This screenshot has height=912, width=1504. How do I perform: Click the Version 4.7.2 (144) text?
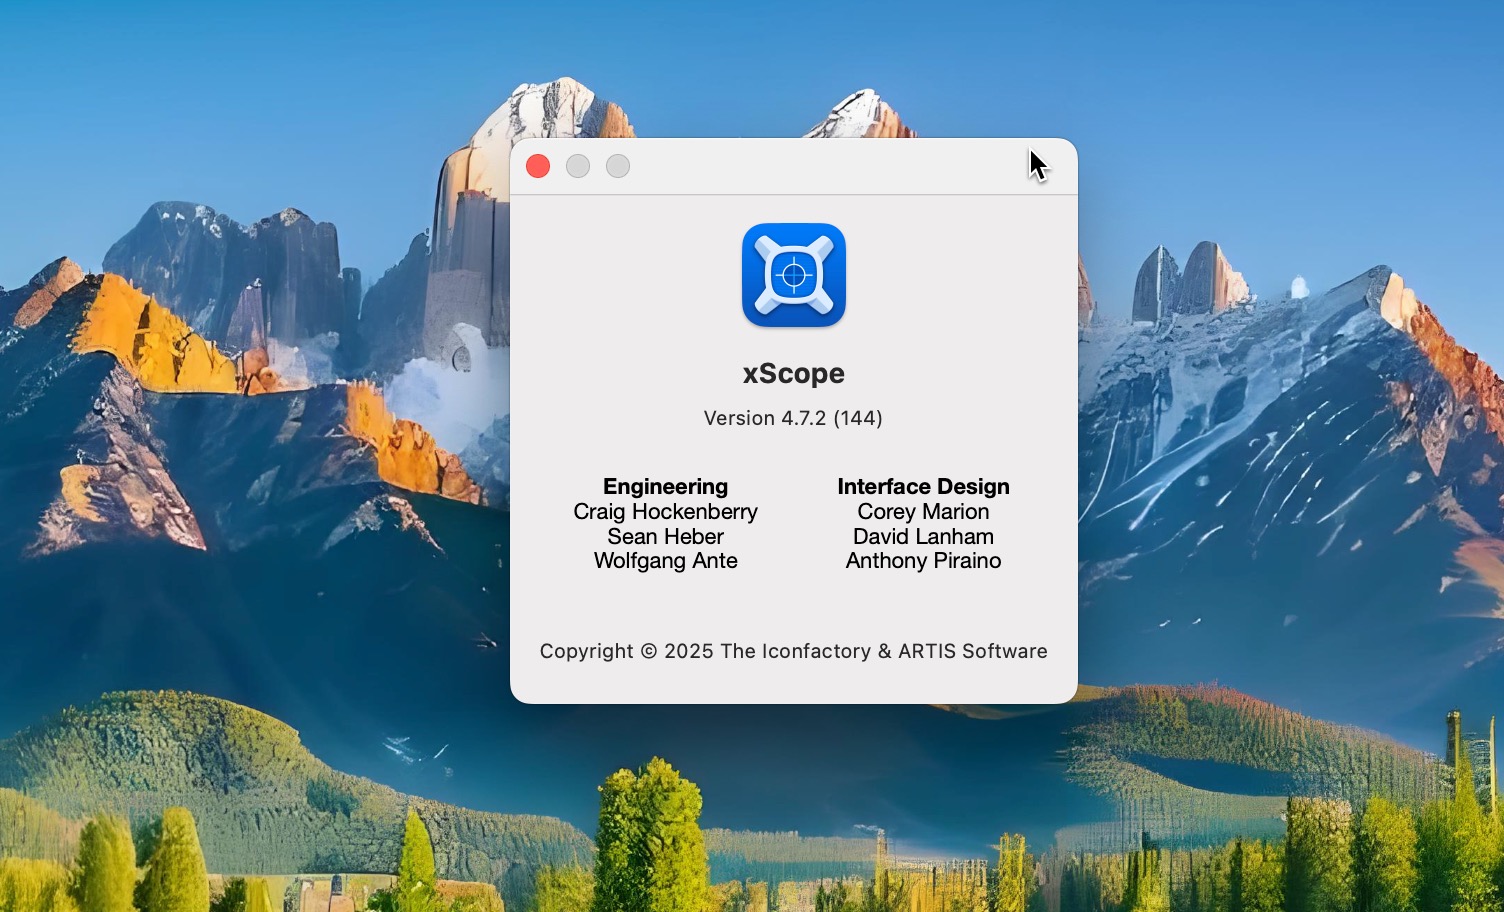pyautogui.click(x=793, y=418)
